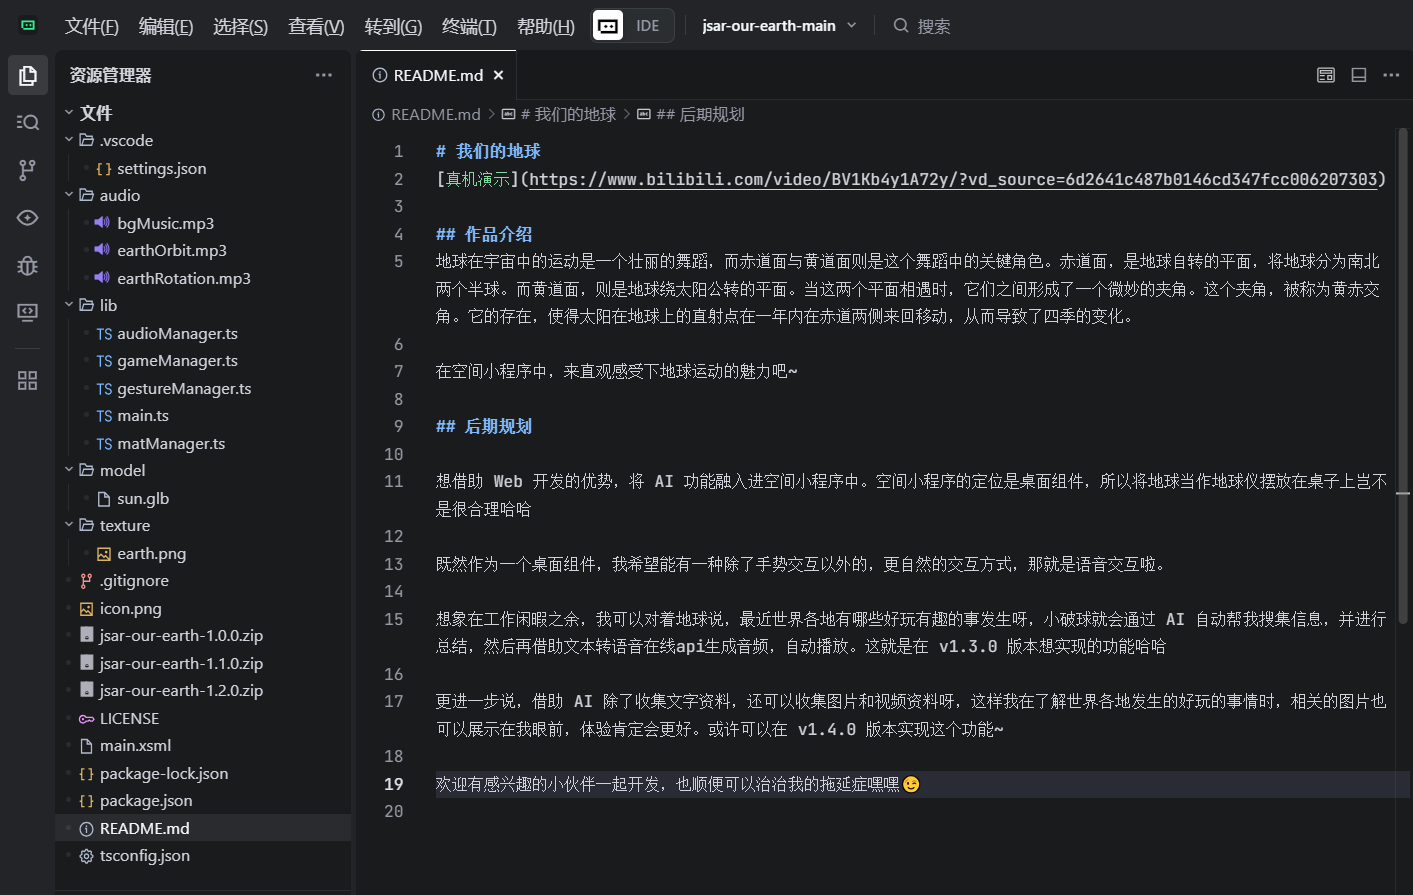Open the 终端 menu
The image size is (1413, 895).
(x=470, y=27)
